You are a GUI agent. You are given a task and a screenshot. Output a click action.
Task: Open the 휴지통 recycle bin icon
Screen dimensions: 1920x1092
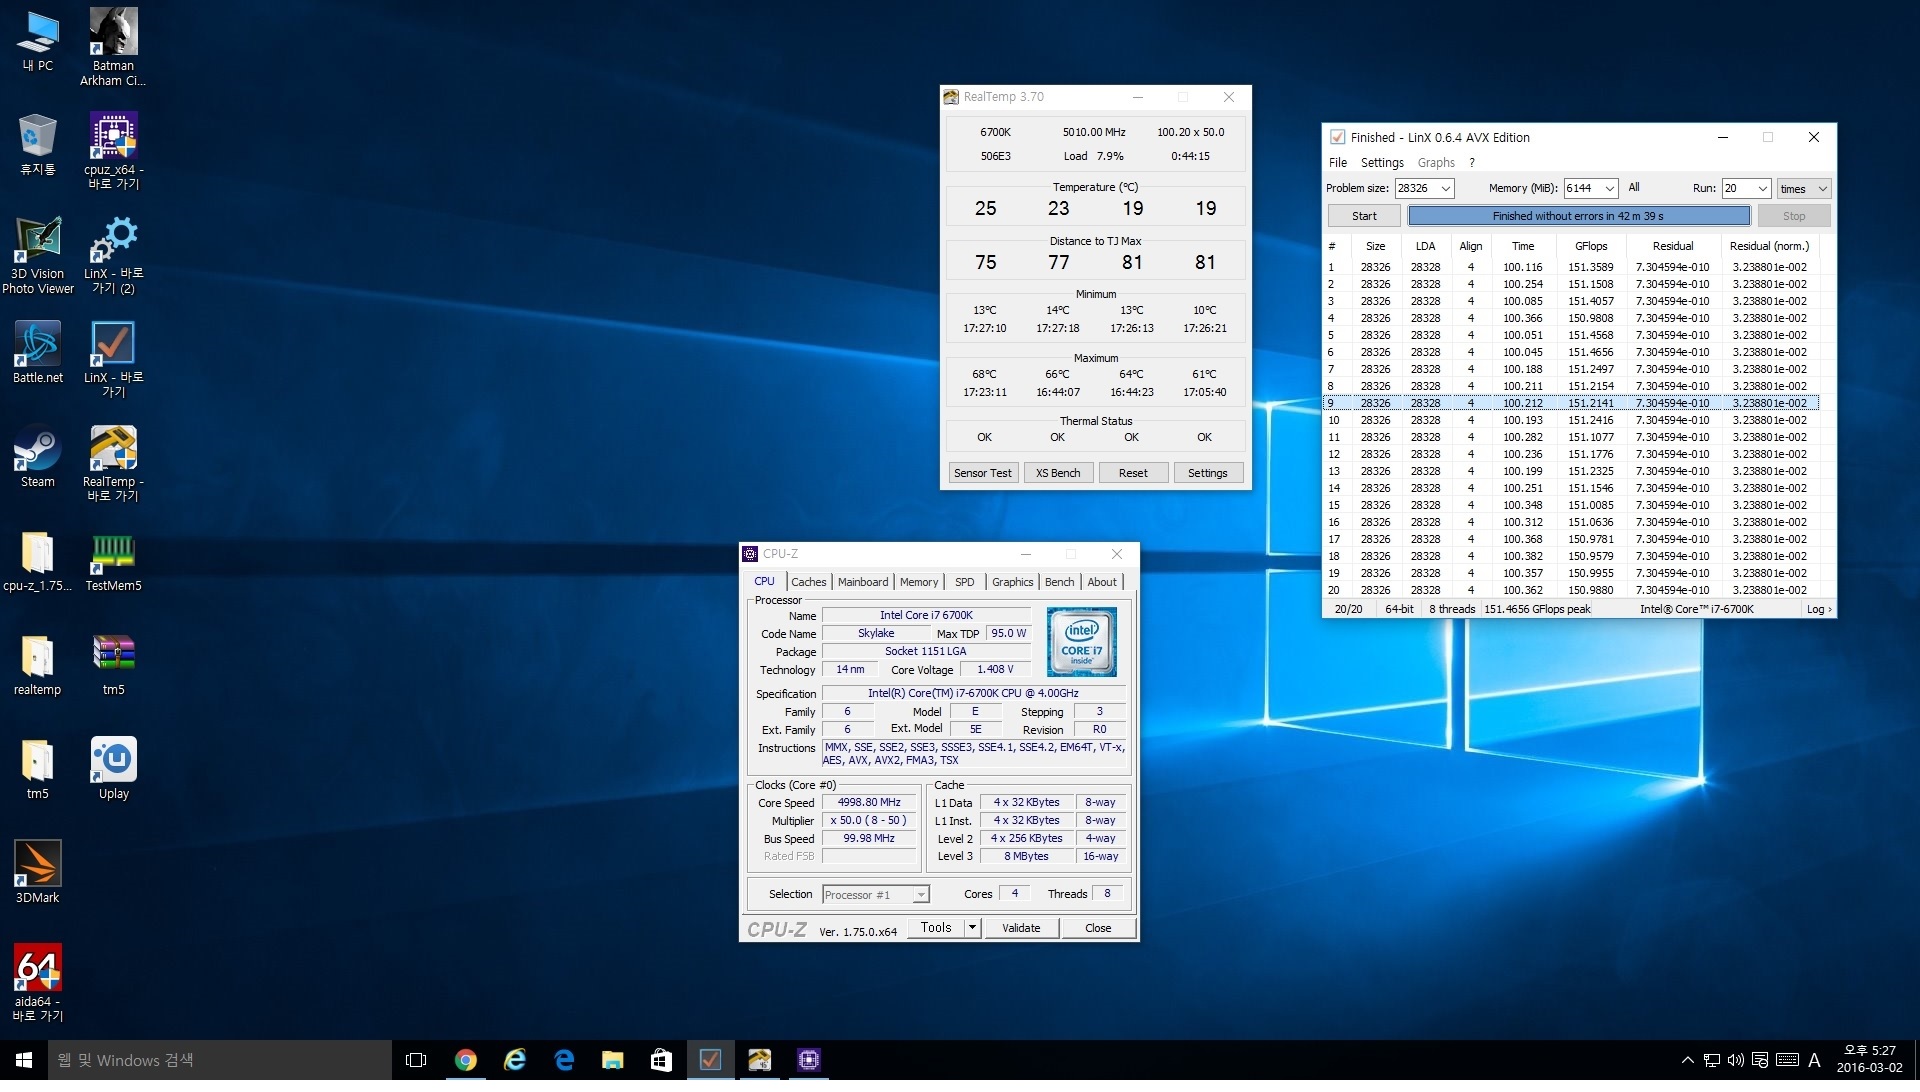[38, 145]
